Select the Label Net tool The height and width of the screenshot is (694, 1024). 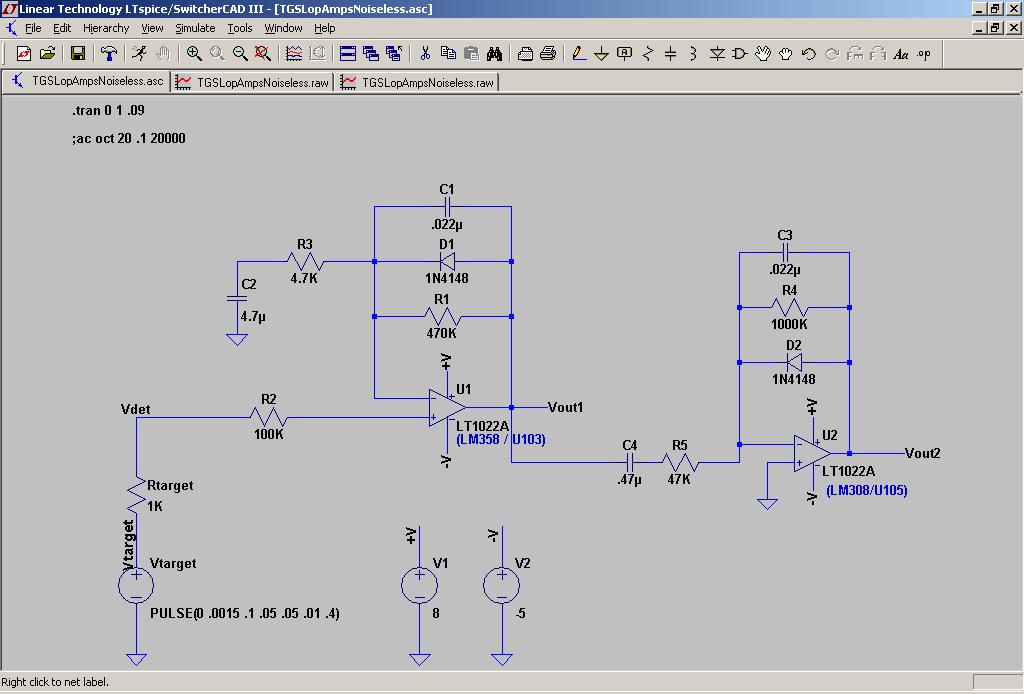tap(625, 54)
